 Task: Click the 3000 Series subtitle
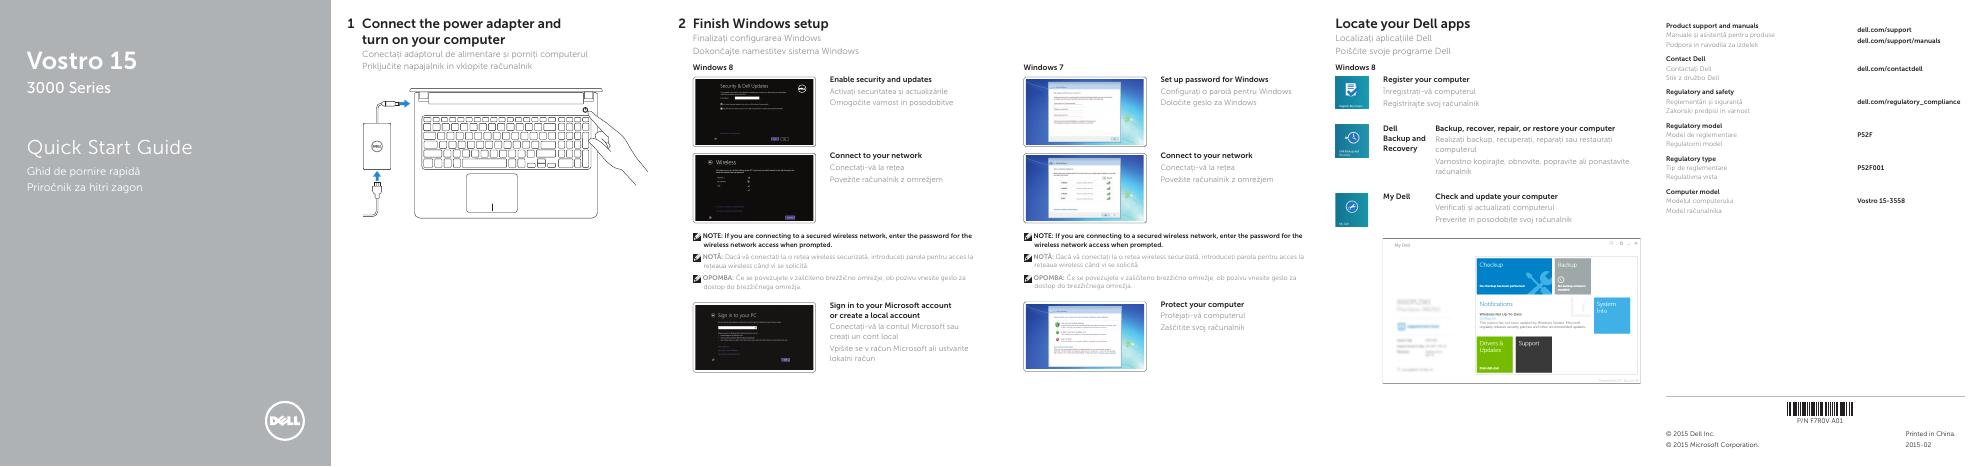[x=69, y=88]
